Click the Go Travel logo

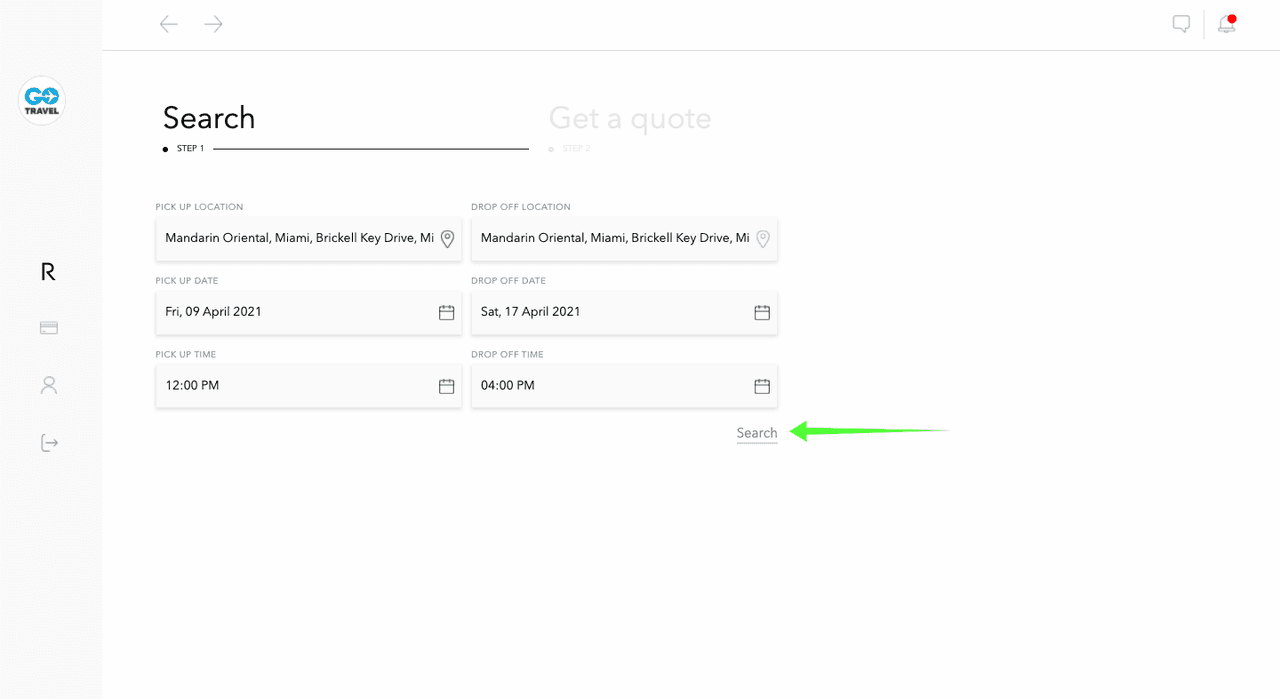click(42, 101)
